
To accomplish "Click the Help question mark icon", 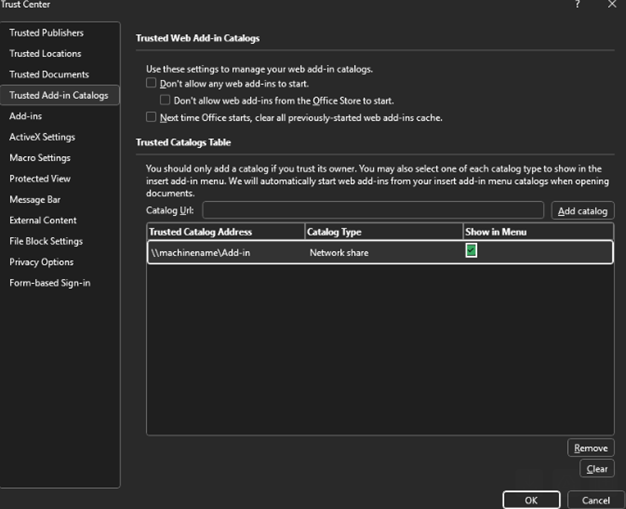I will (x=577, y=5).
